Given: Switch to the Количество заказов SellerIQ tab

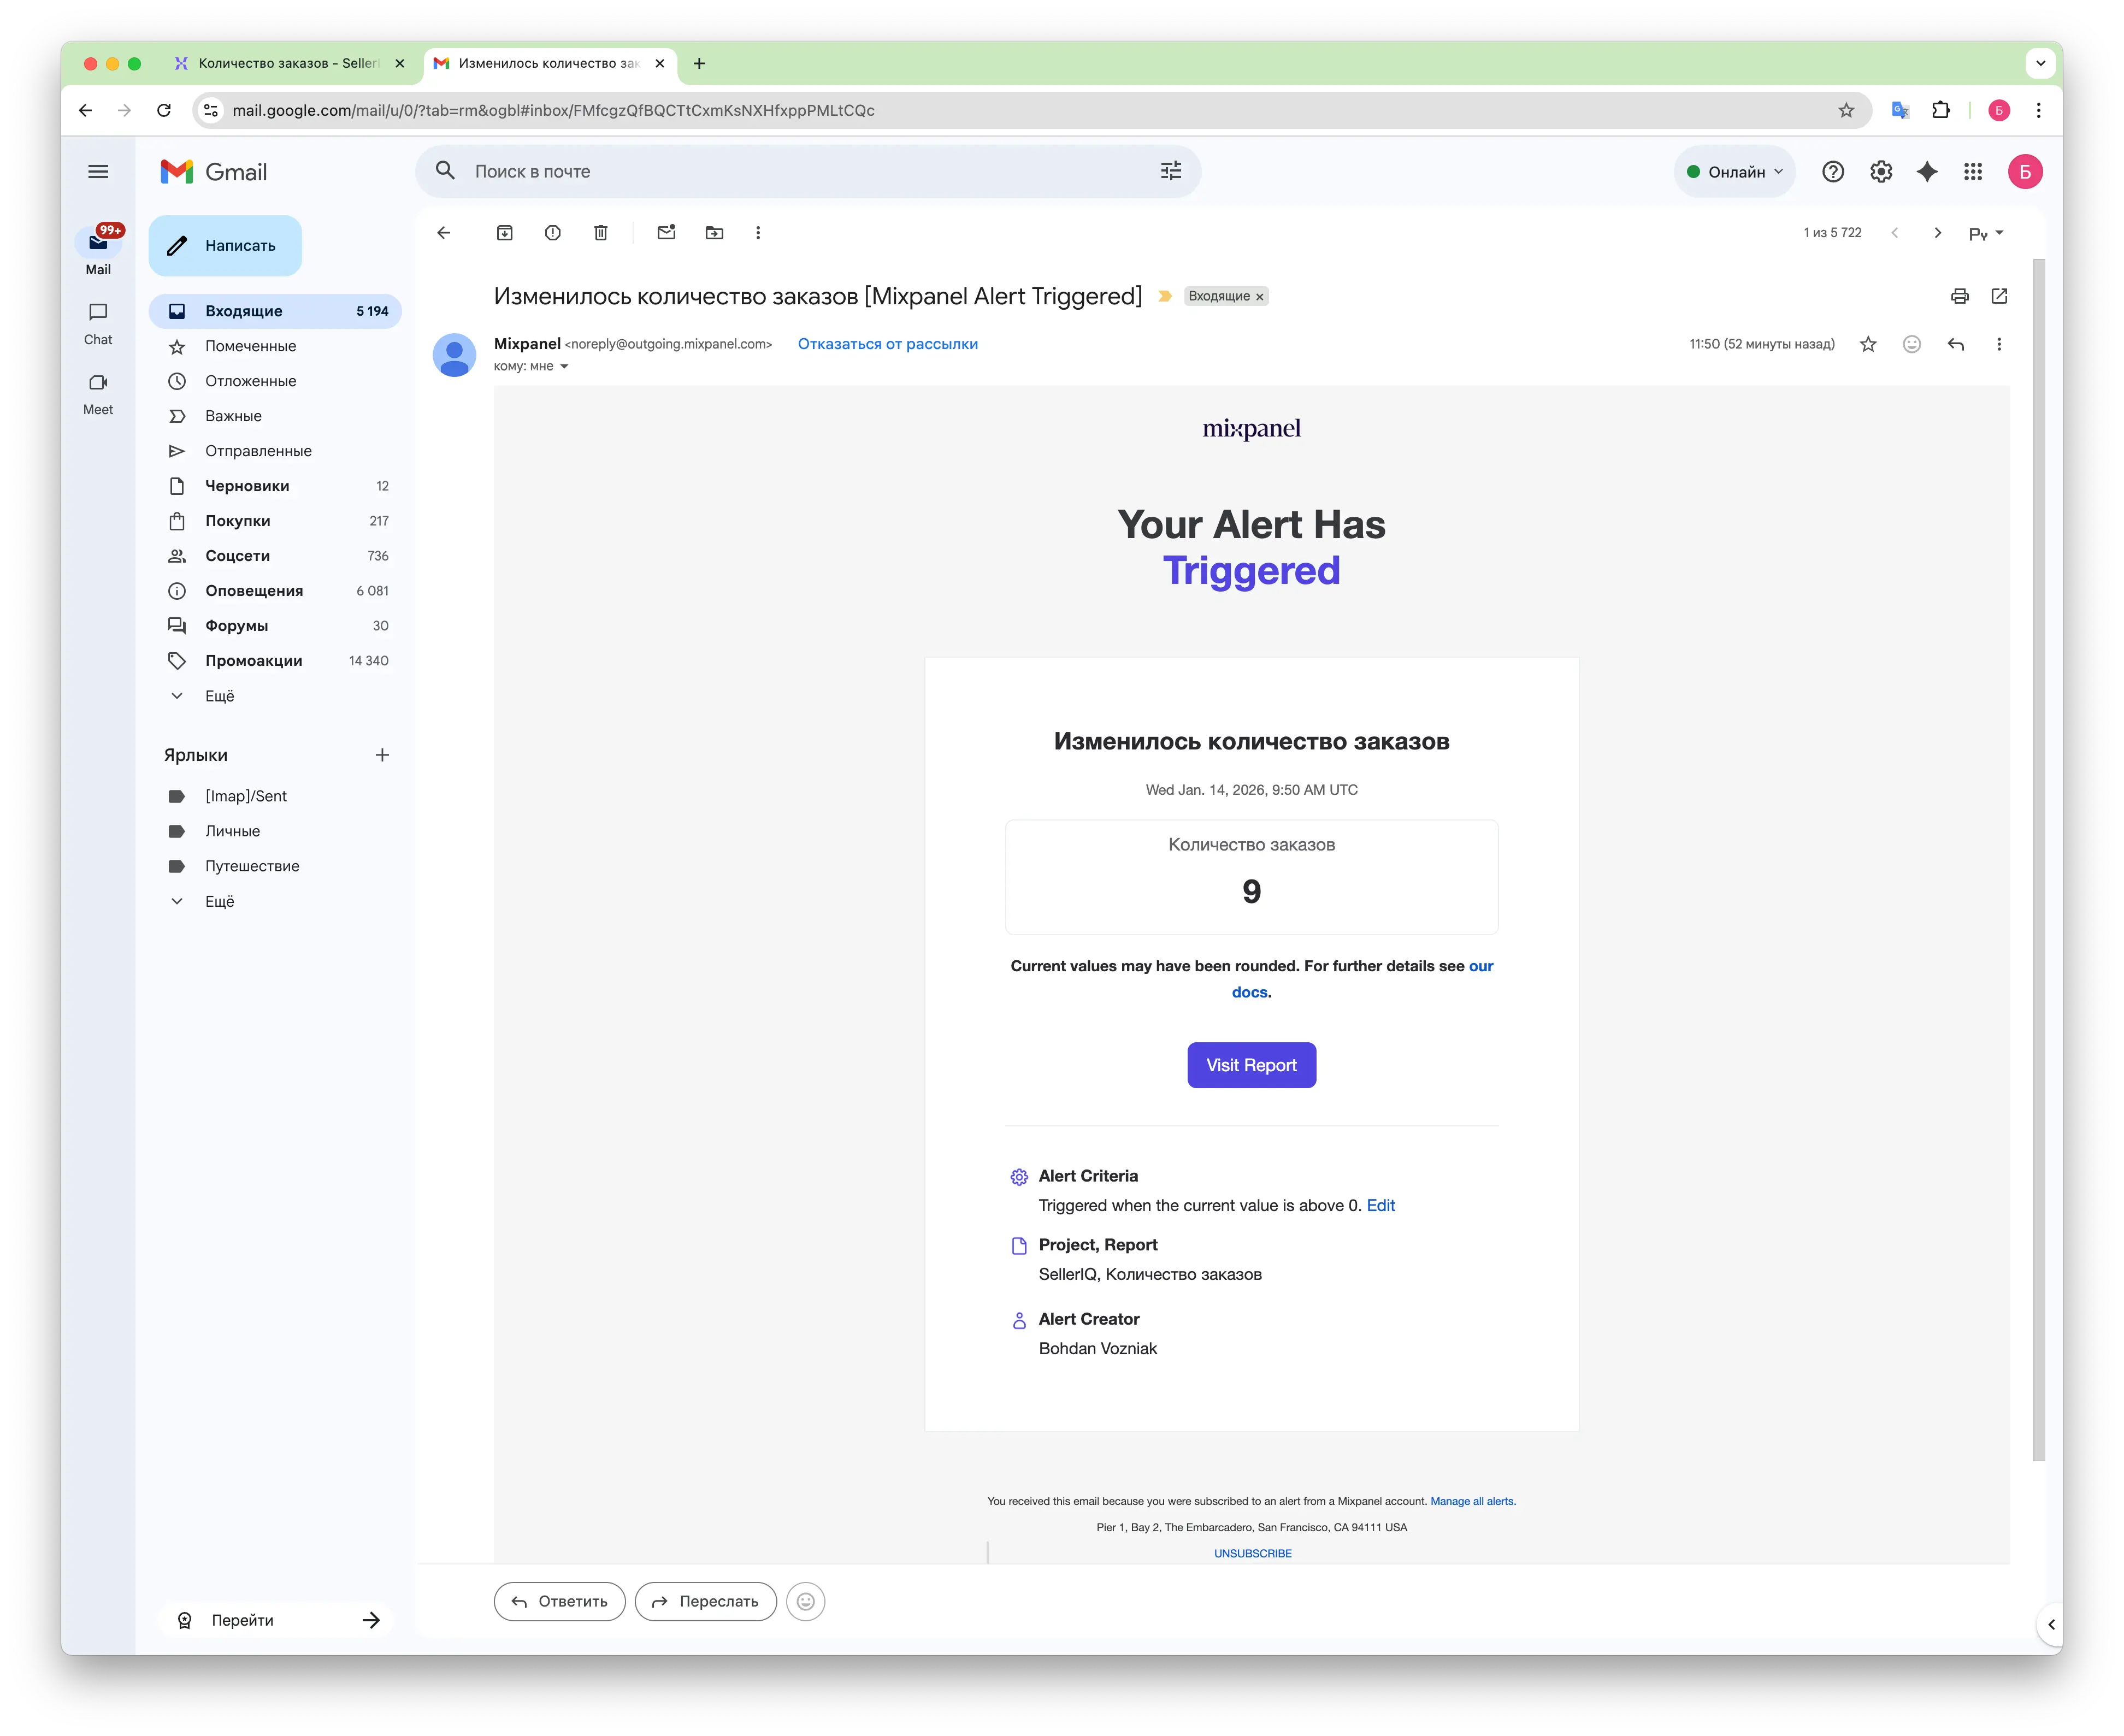Looking at the screenshot, I should click(289, 63).
